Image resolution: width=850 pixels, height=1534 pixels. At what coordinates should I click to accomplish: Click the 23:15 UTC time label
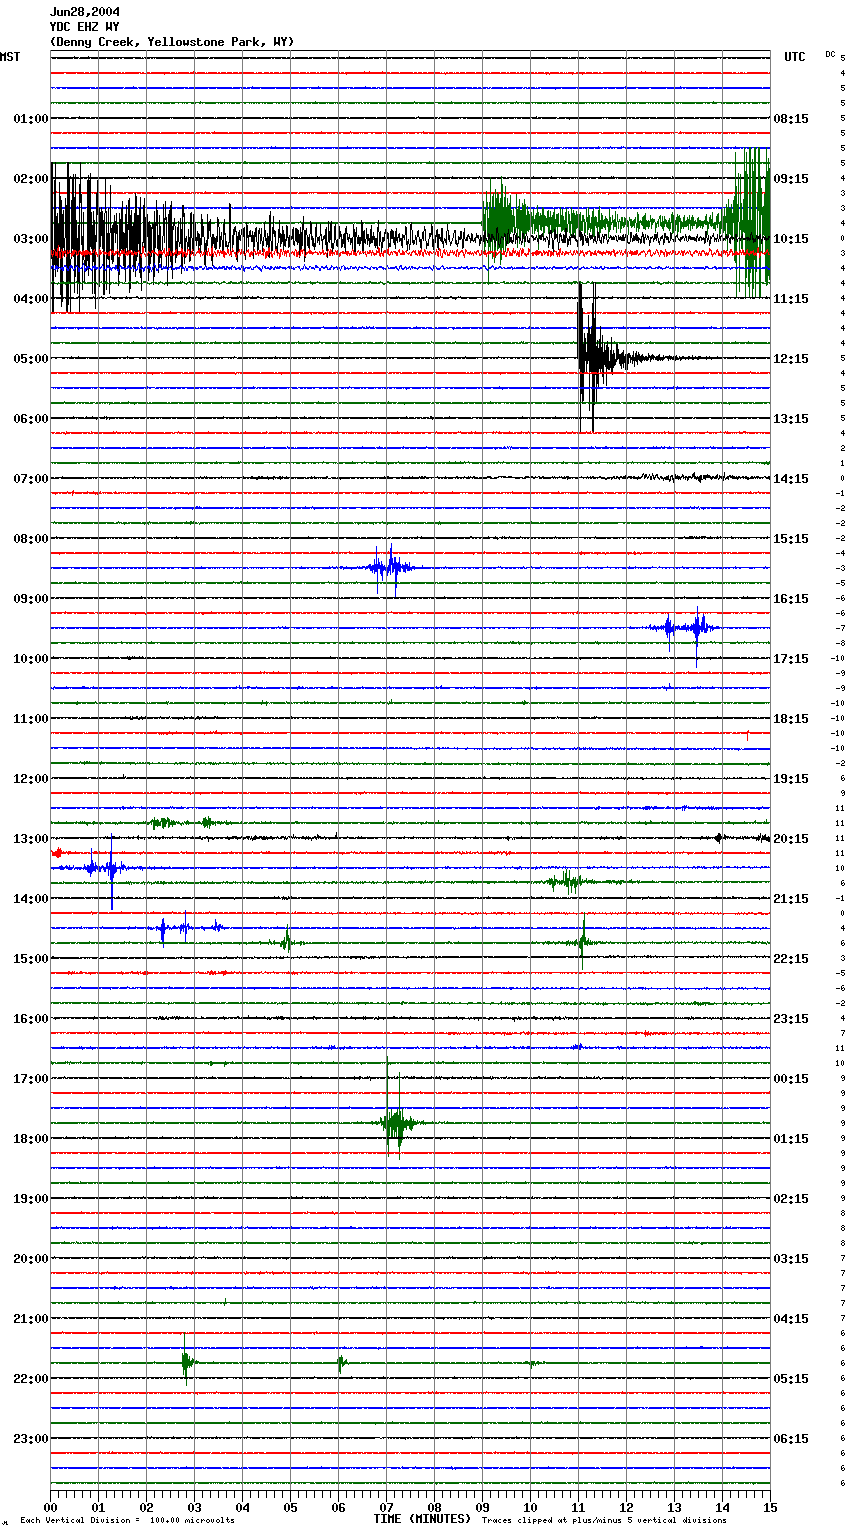[791, 1019]
